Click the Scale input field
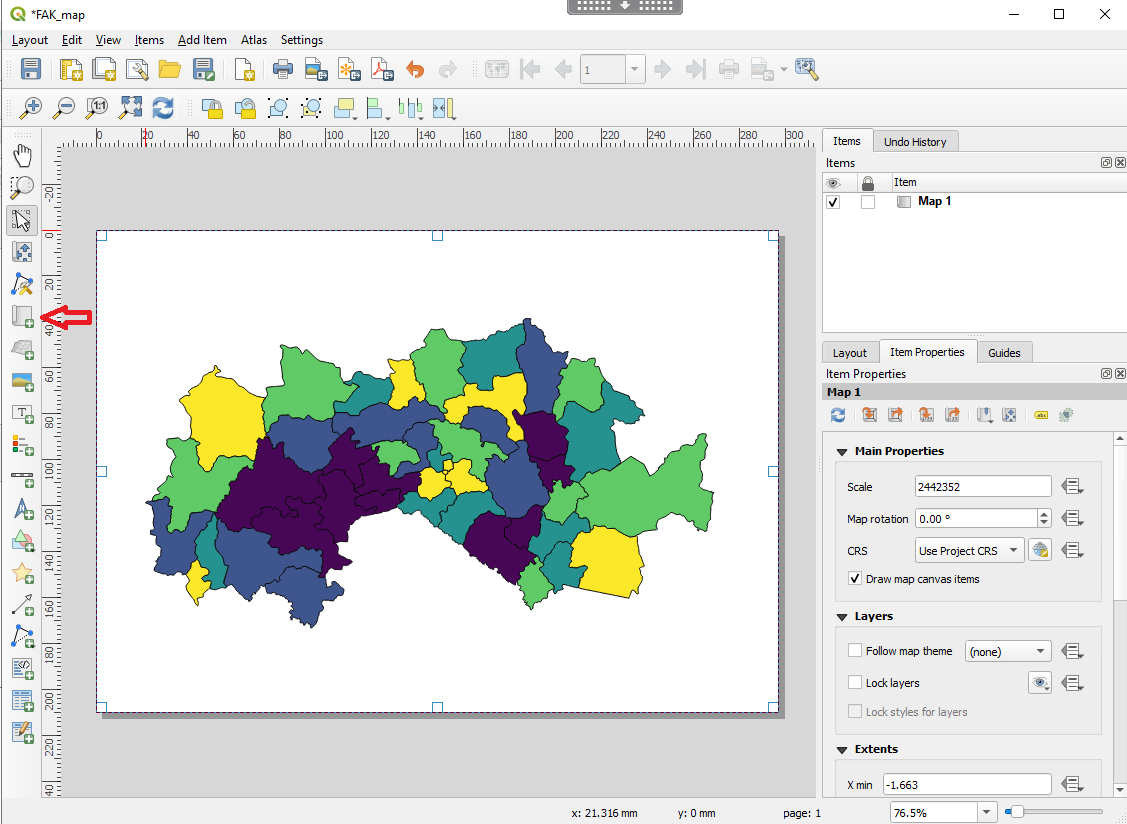 983,487
